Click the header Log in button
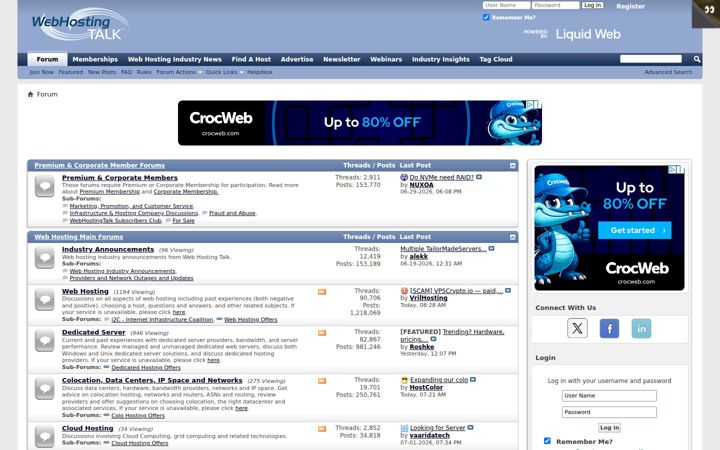 (x=592, y=5)
